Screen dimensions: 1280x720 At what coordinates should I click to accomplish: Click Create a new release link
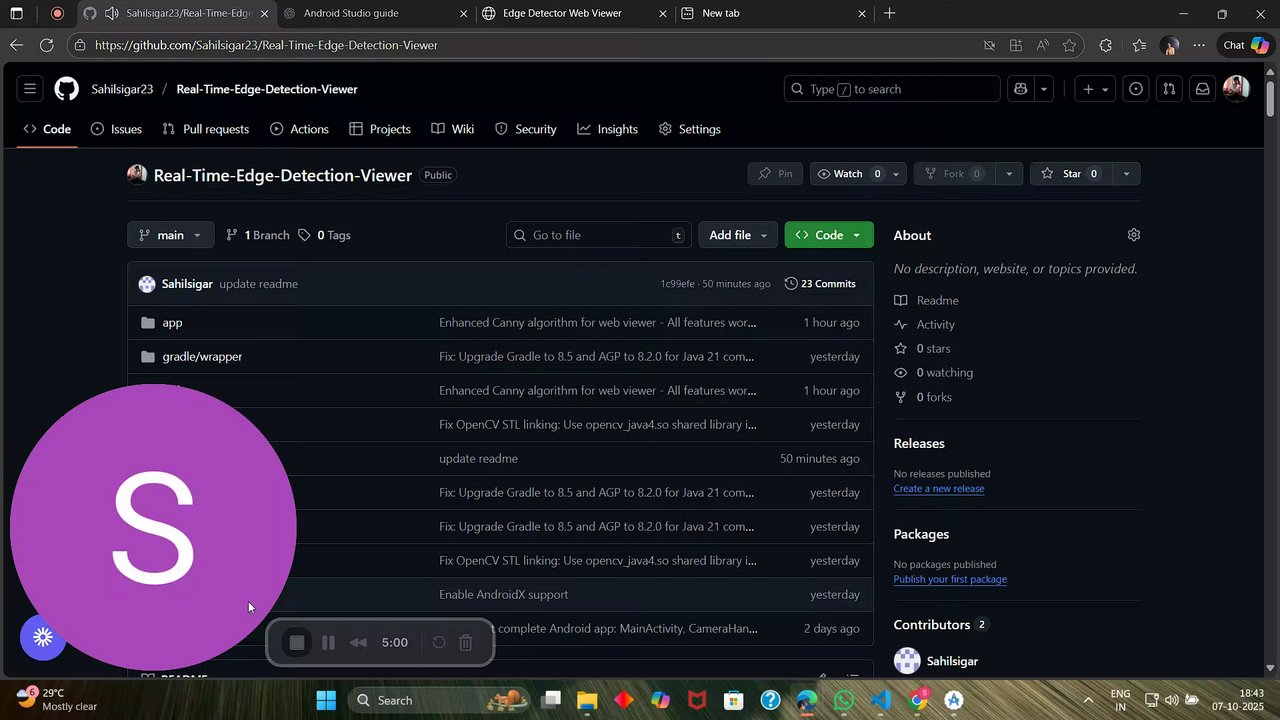(x=939, y=489)
